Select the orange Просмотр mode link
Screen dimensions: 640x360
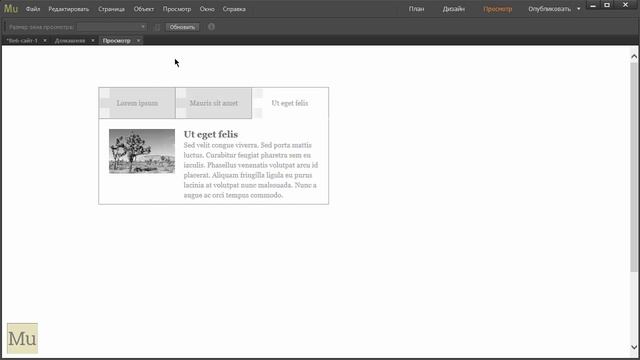click(x=497, y=9)
